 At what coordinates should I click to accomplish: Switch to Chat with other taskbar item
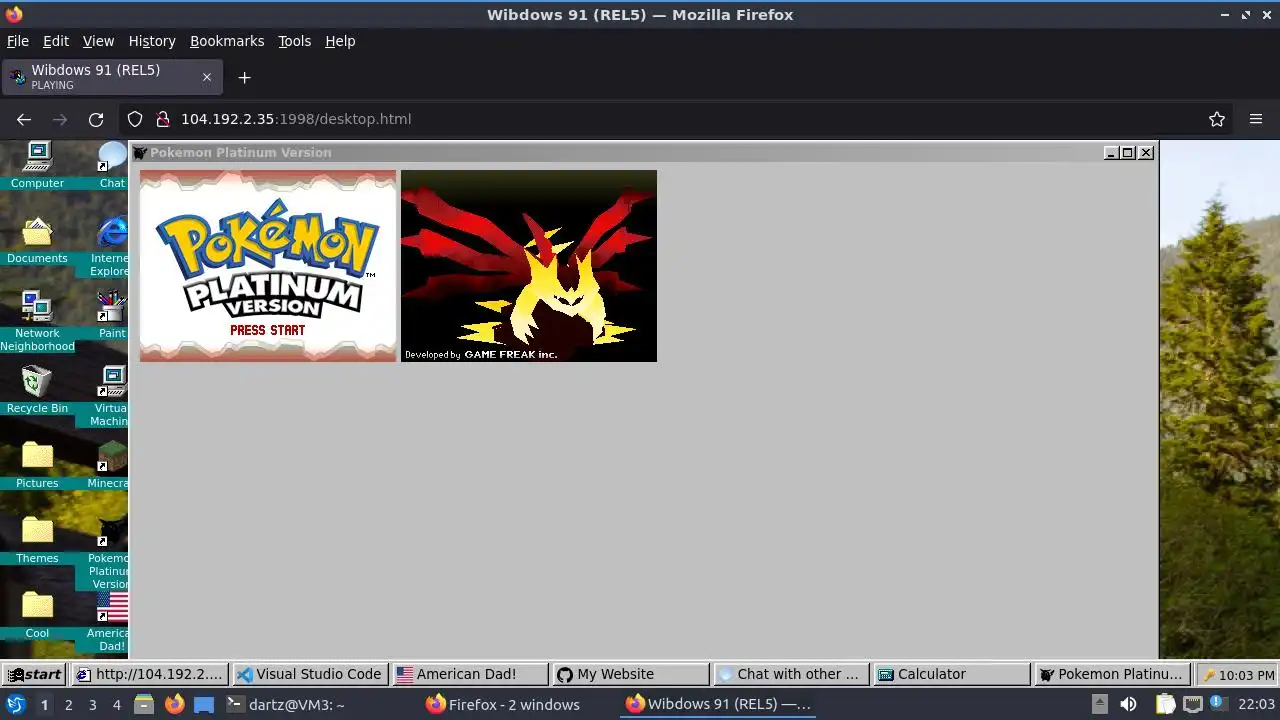point(791,674)
